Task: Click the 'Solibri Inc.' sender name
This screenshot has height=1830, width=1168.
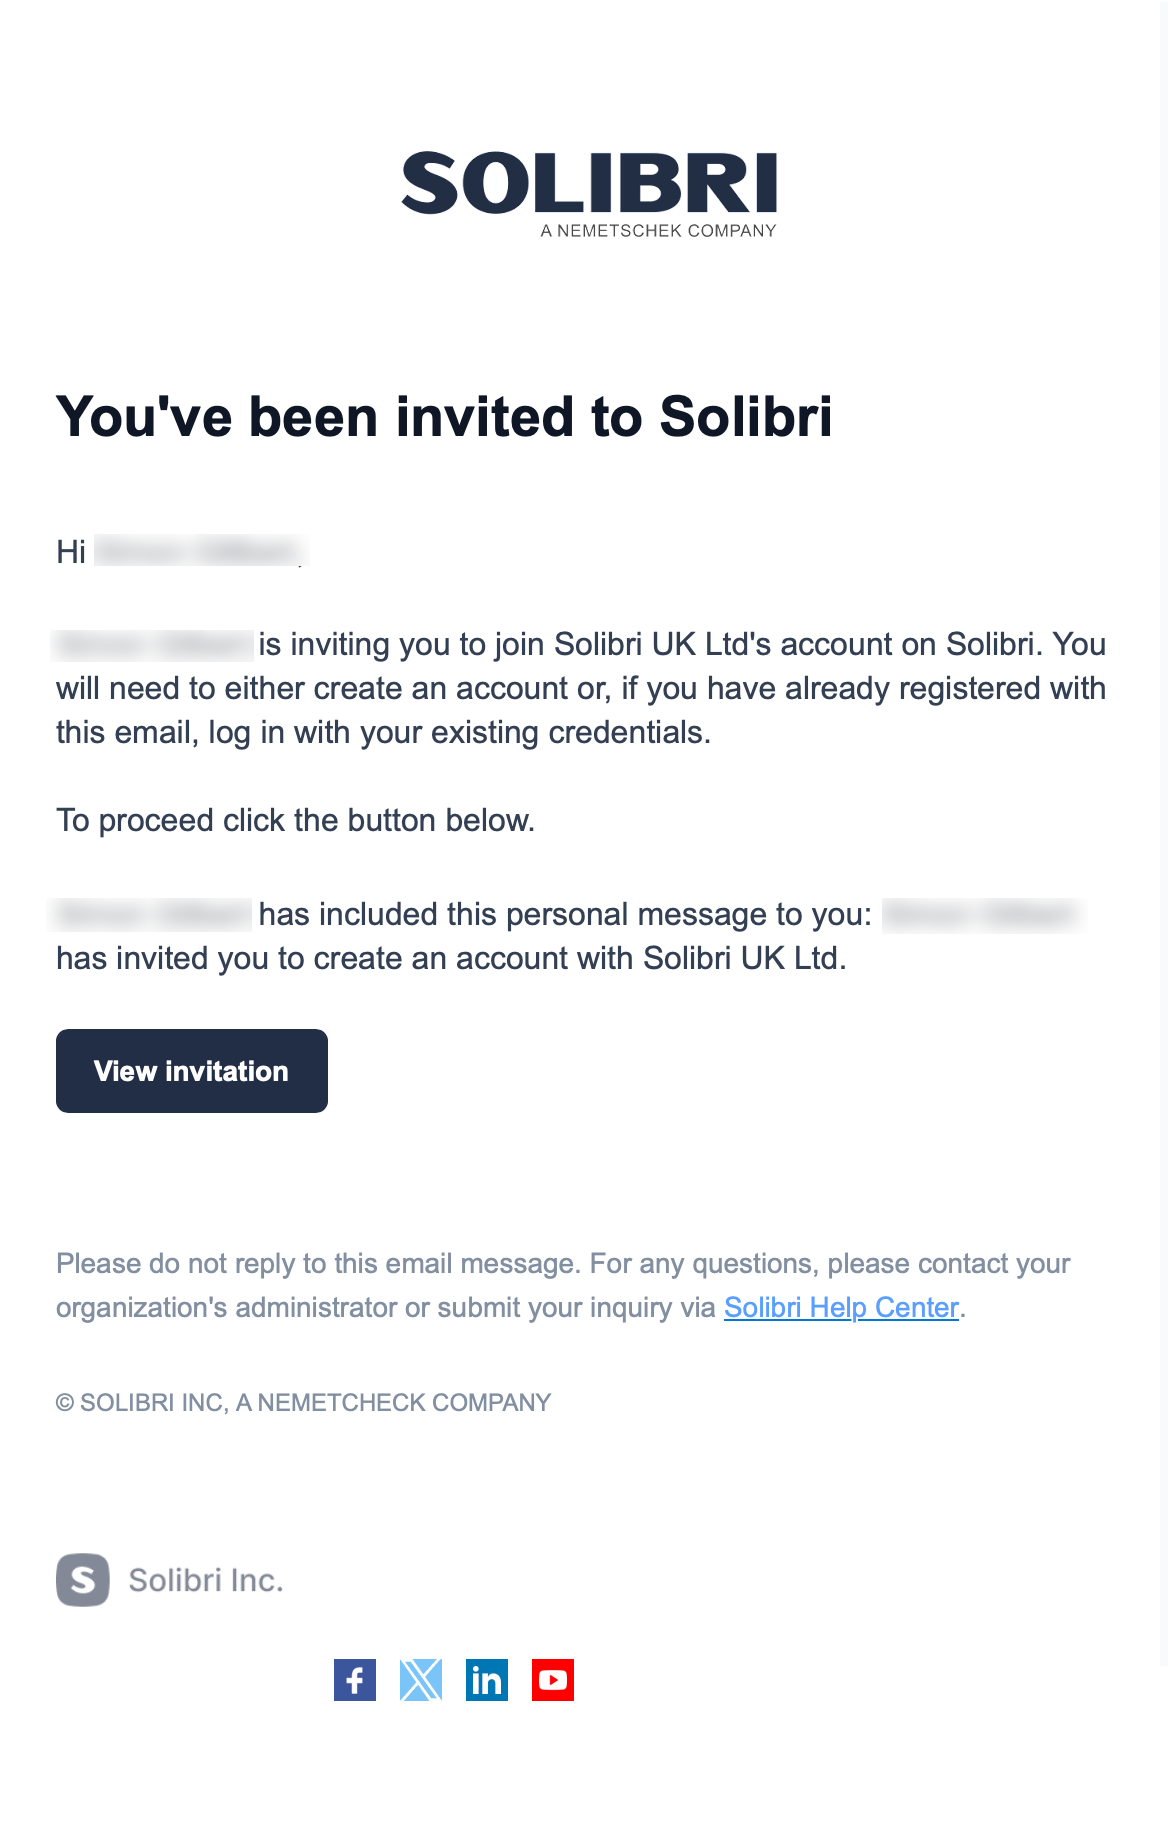Action: 205,1580
